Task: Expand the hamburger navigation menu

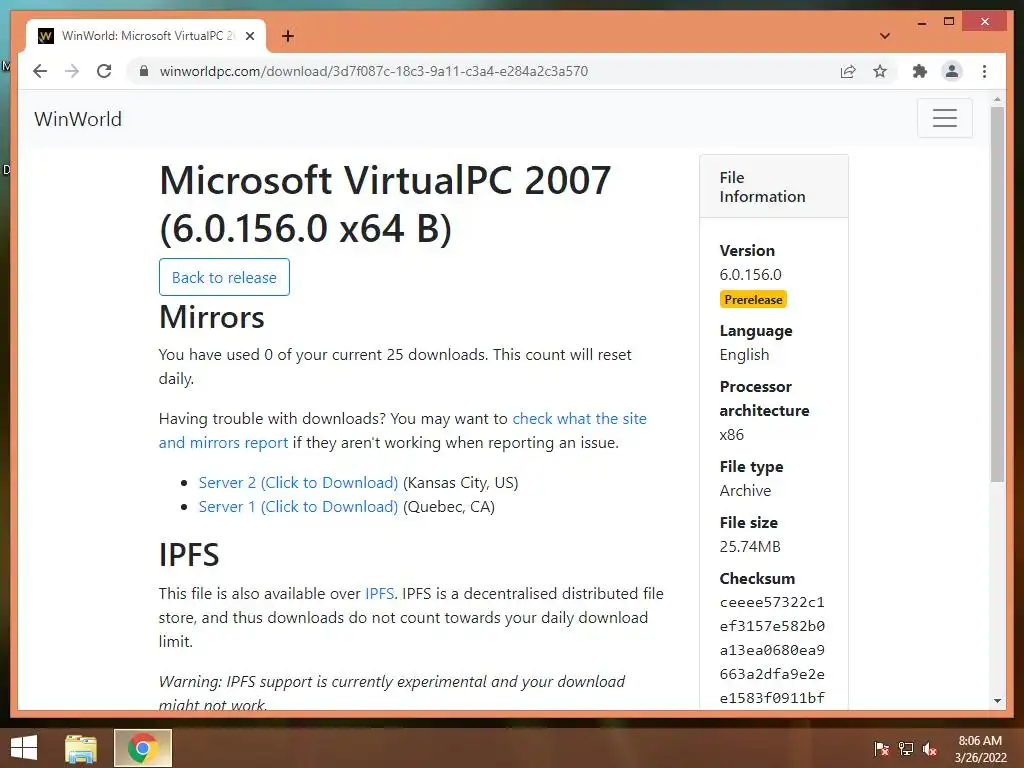Action: (944, 118)
